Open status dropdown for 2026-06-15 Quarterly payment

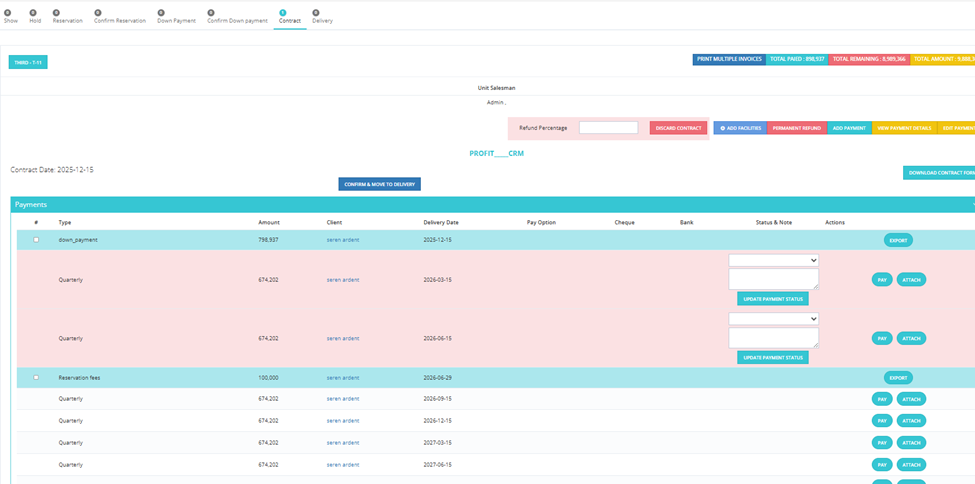(774, 319)
